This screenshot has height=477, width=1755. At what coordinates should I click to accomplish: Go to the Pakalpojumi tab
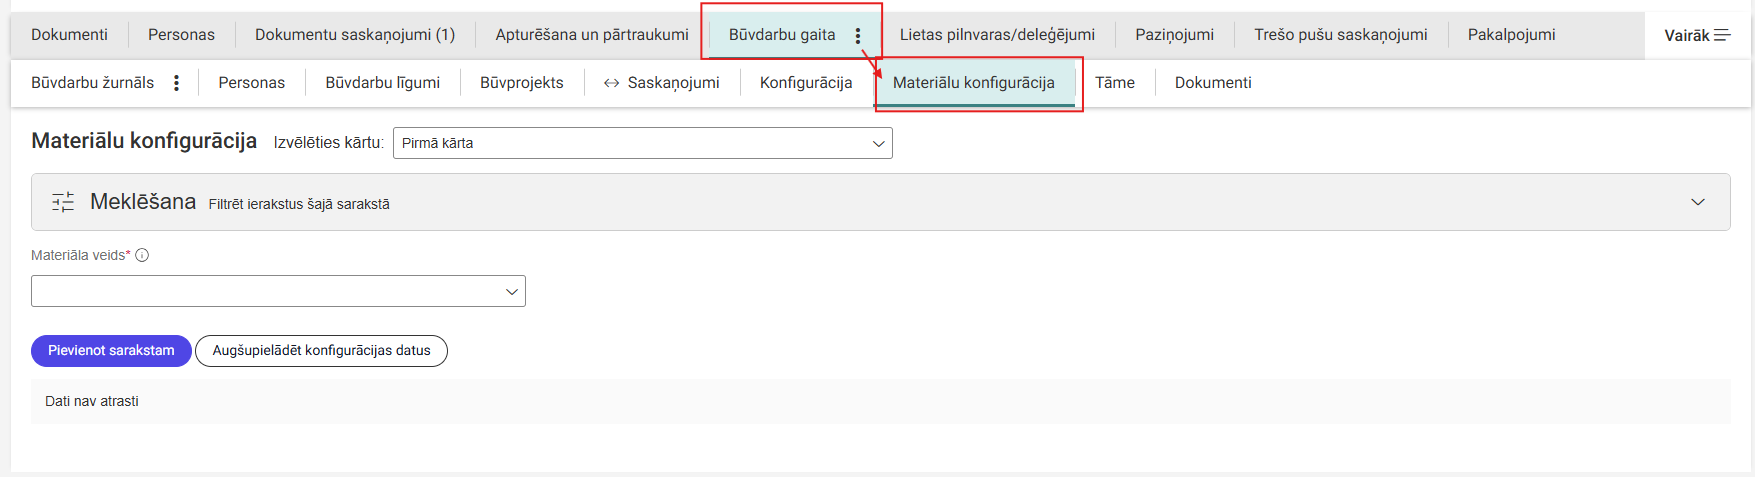click(1511, 35)
